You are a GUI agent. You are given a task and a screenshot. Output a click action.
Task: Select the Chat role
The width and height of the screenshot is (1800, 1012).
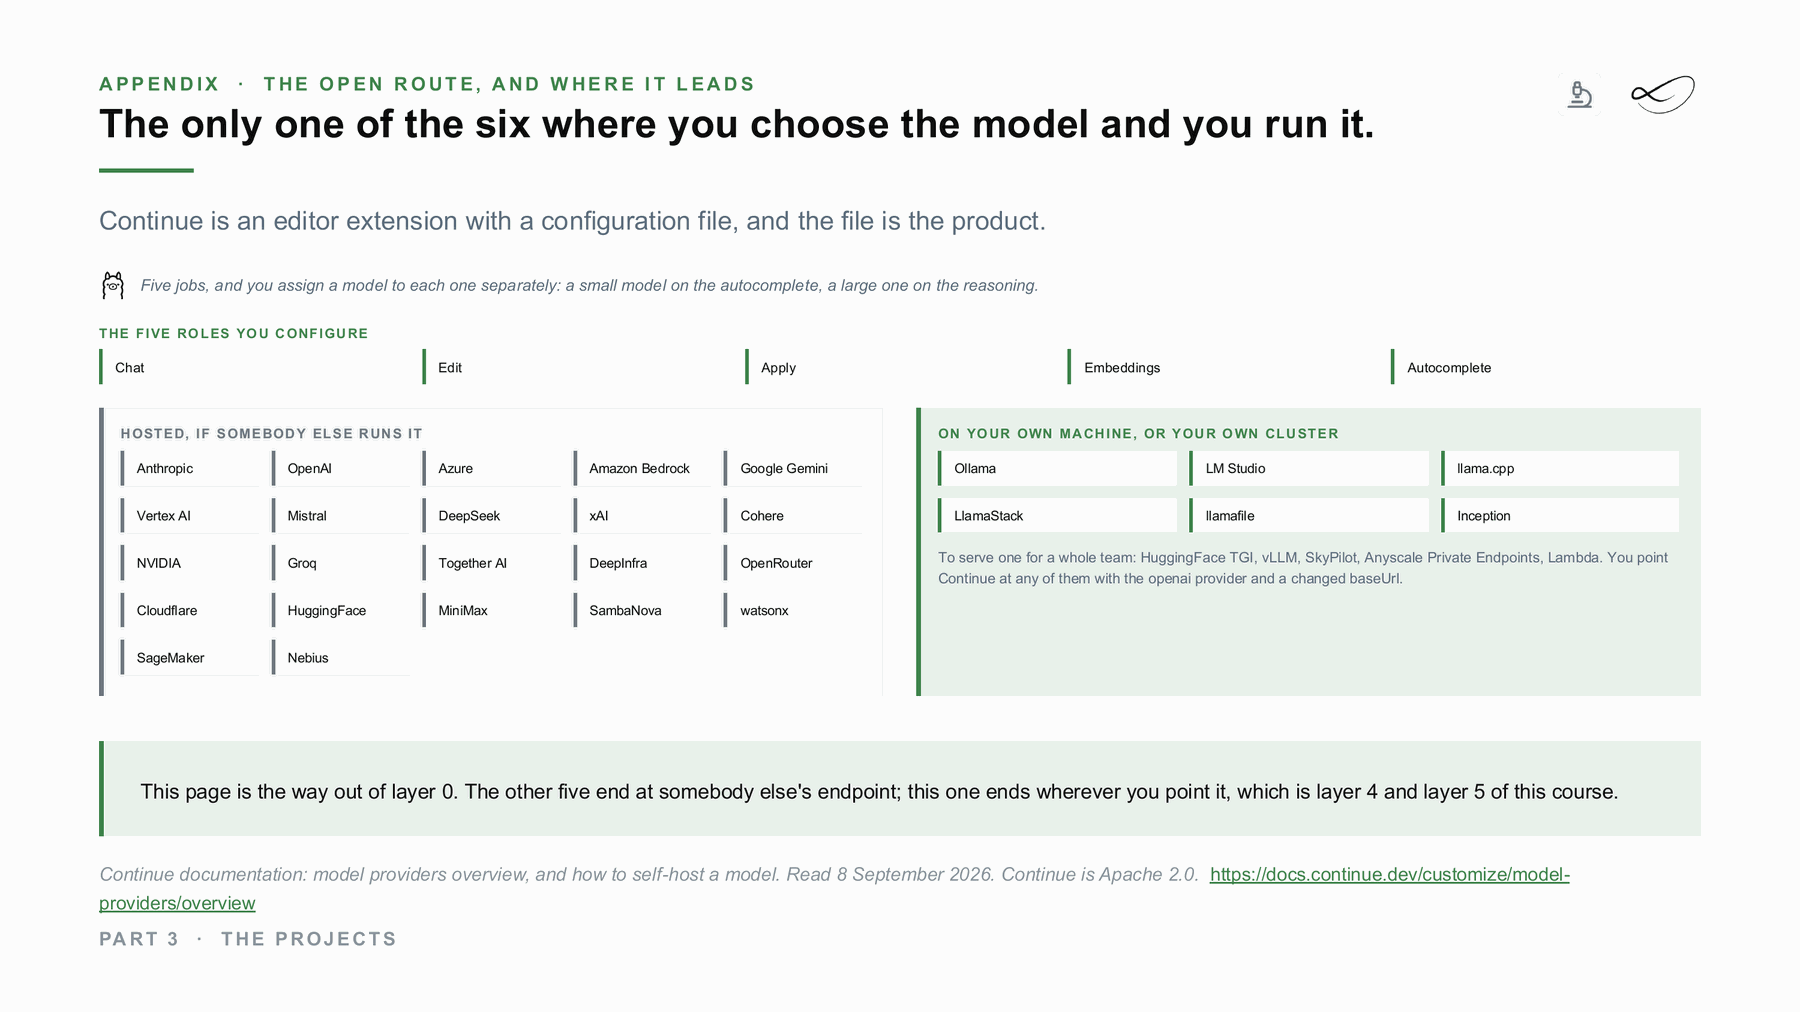(x=254, y=367)
